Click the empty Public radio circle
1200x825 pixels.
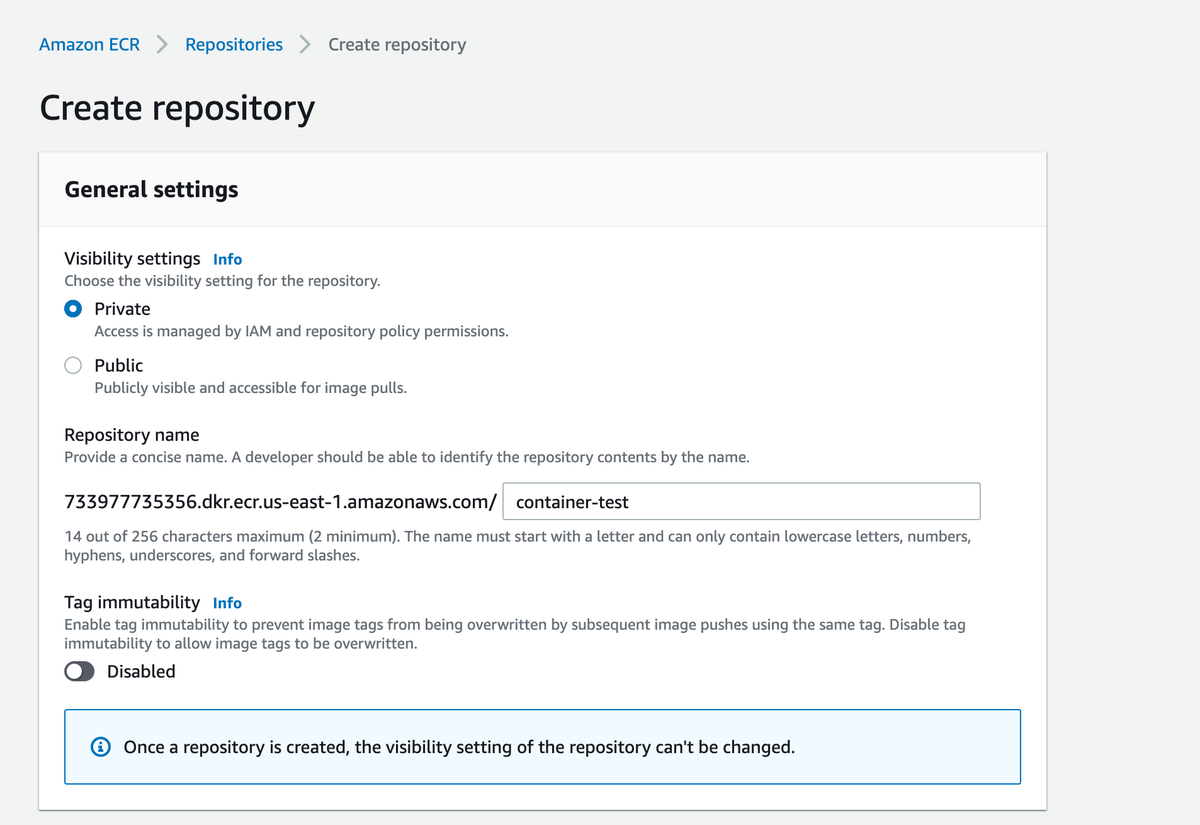click(x=72, y=365)
